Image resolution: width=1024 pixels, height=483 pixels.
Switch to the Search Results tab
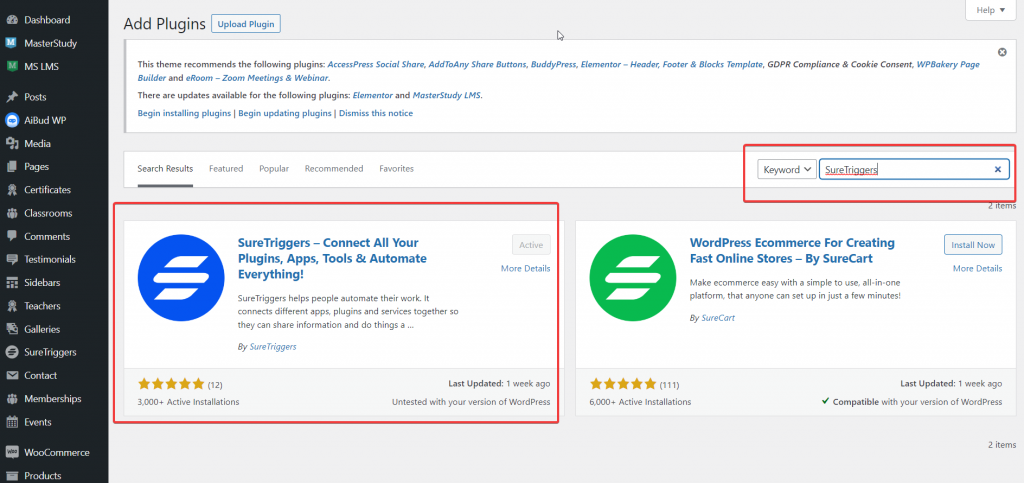tap(165, 168)
